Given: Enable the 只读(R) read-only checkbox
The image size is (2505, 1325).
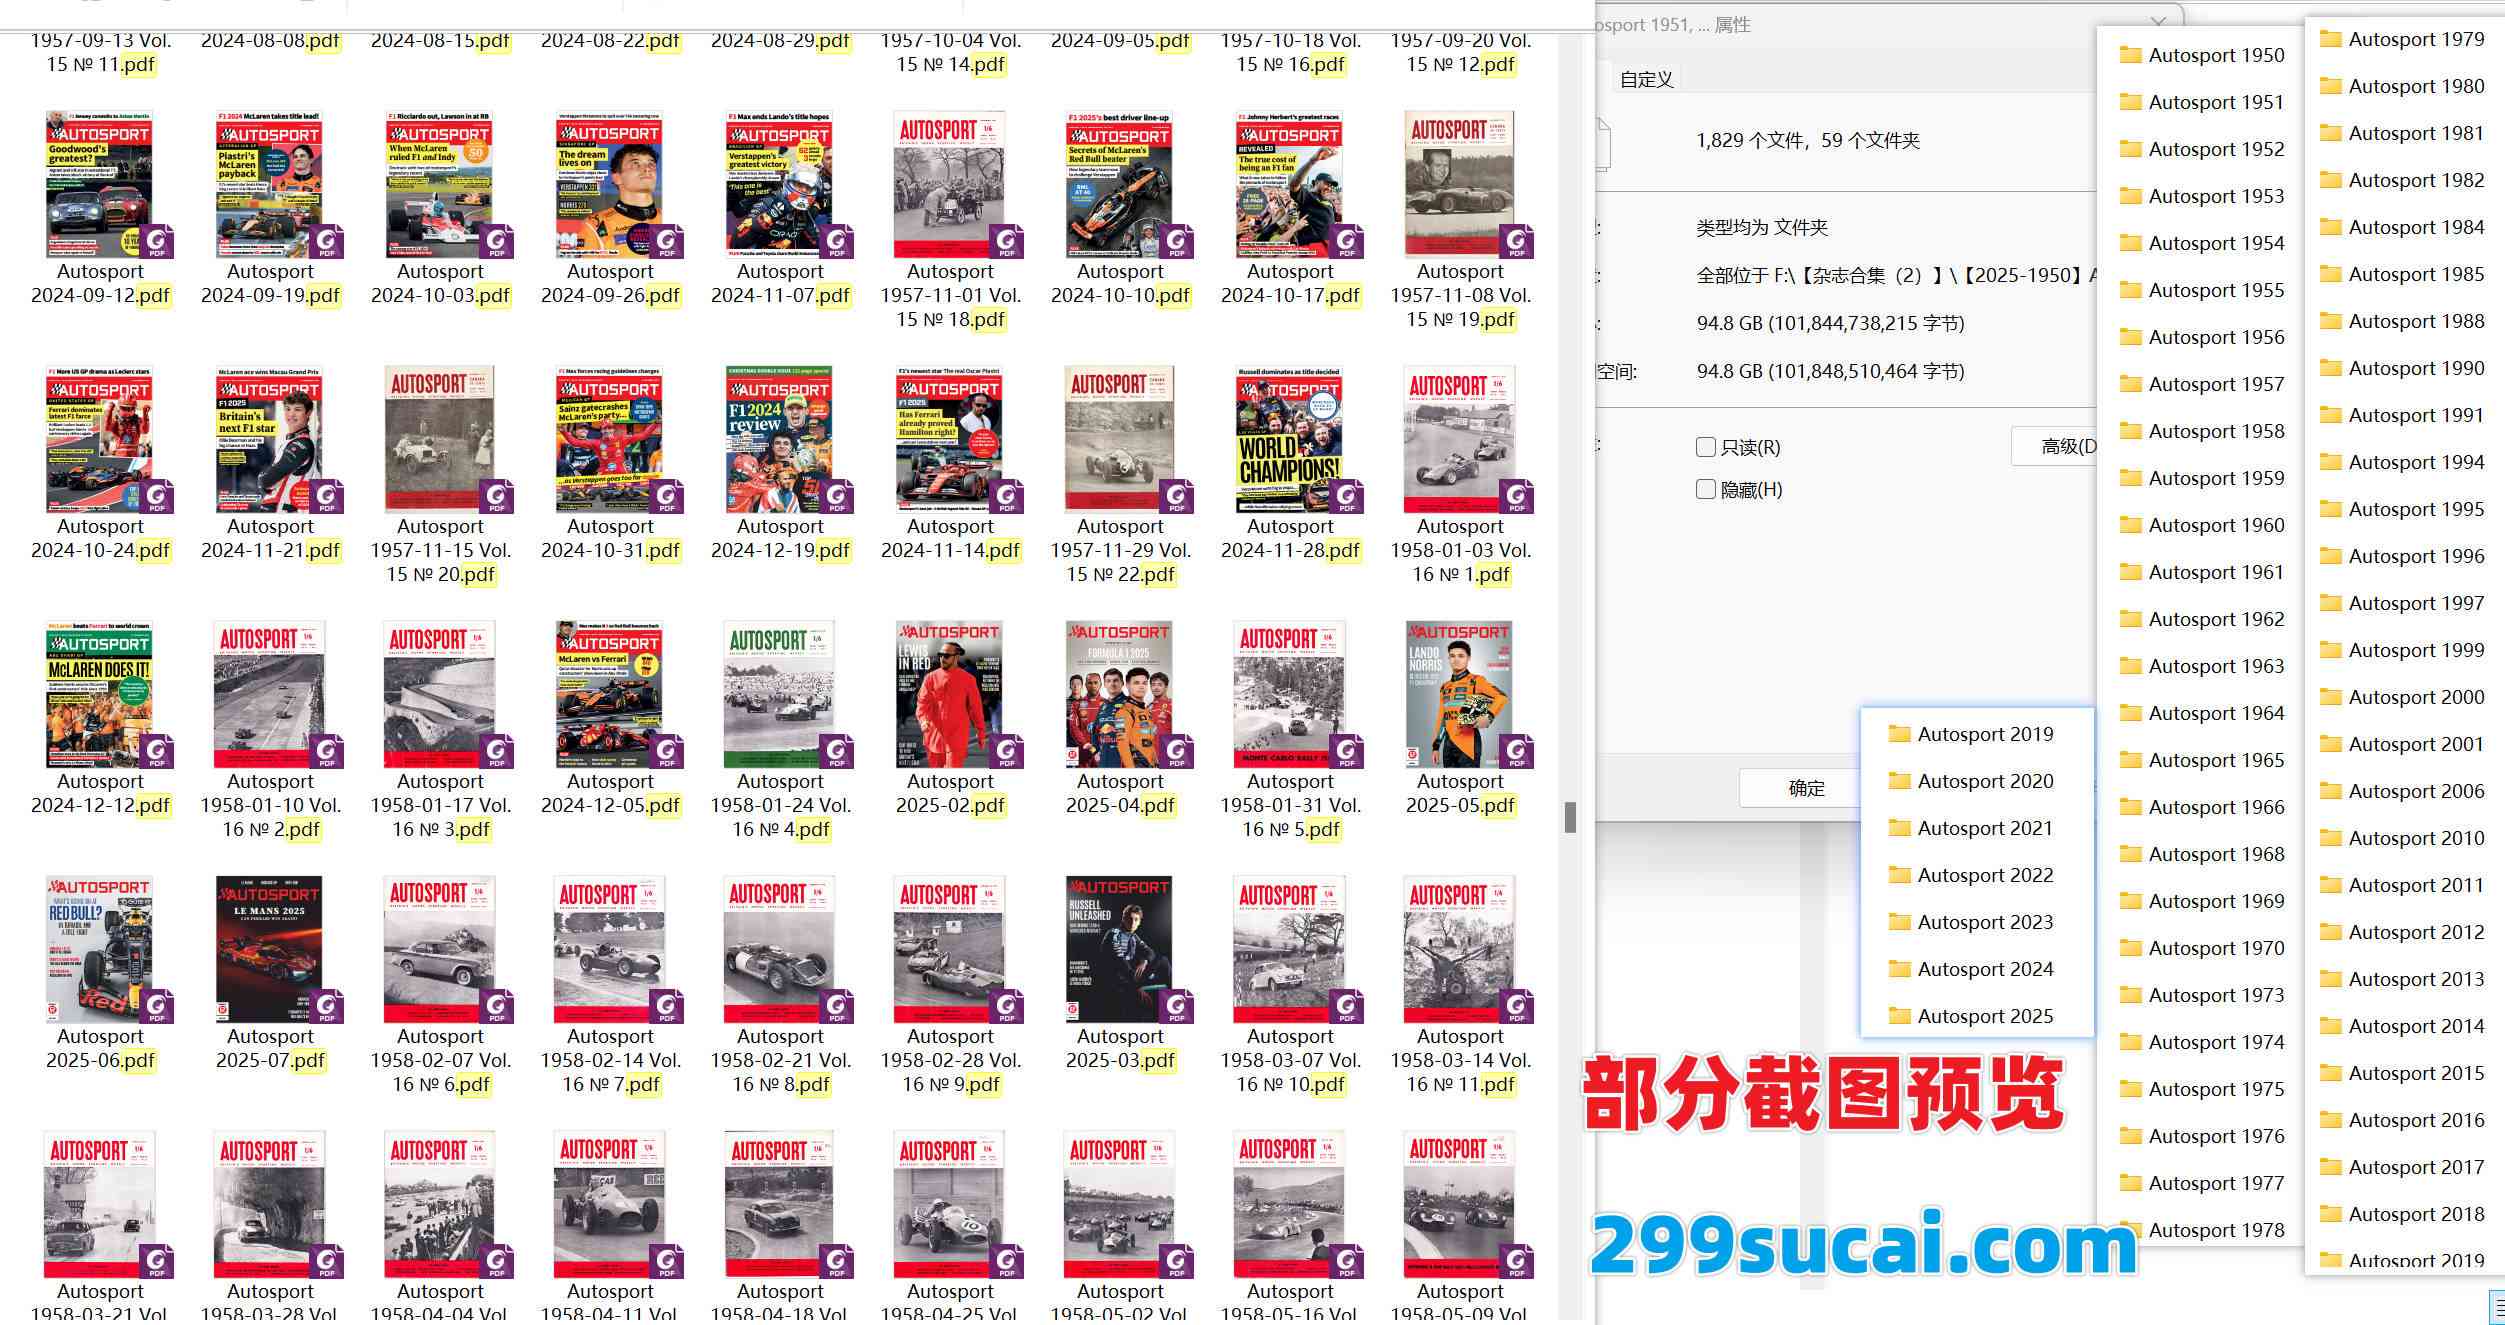Looking at the screenshot, I should [1706, 447].
